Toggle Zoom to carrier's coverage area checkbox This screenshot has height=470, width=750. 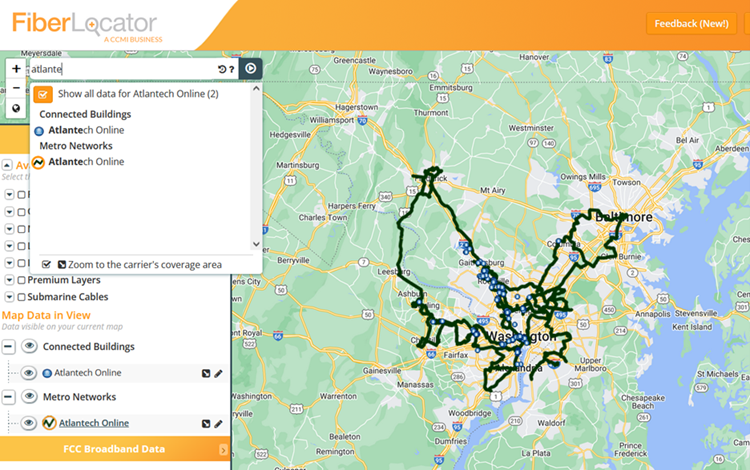[46, 264]
